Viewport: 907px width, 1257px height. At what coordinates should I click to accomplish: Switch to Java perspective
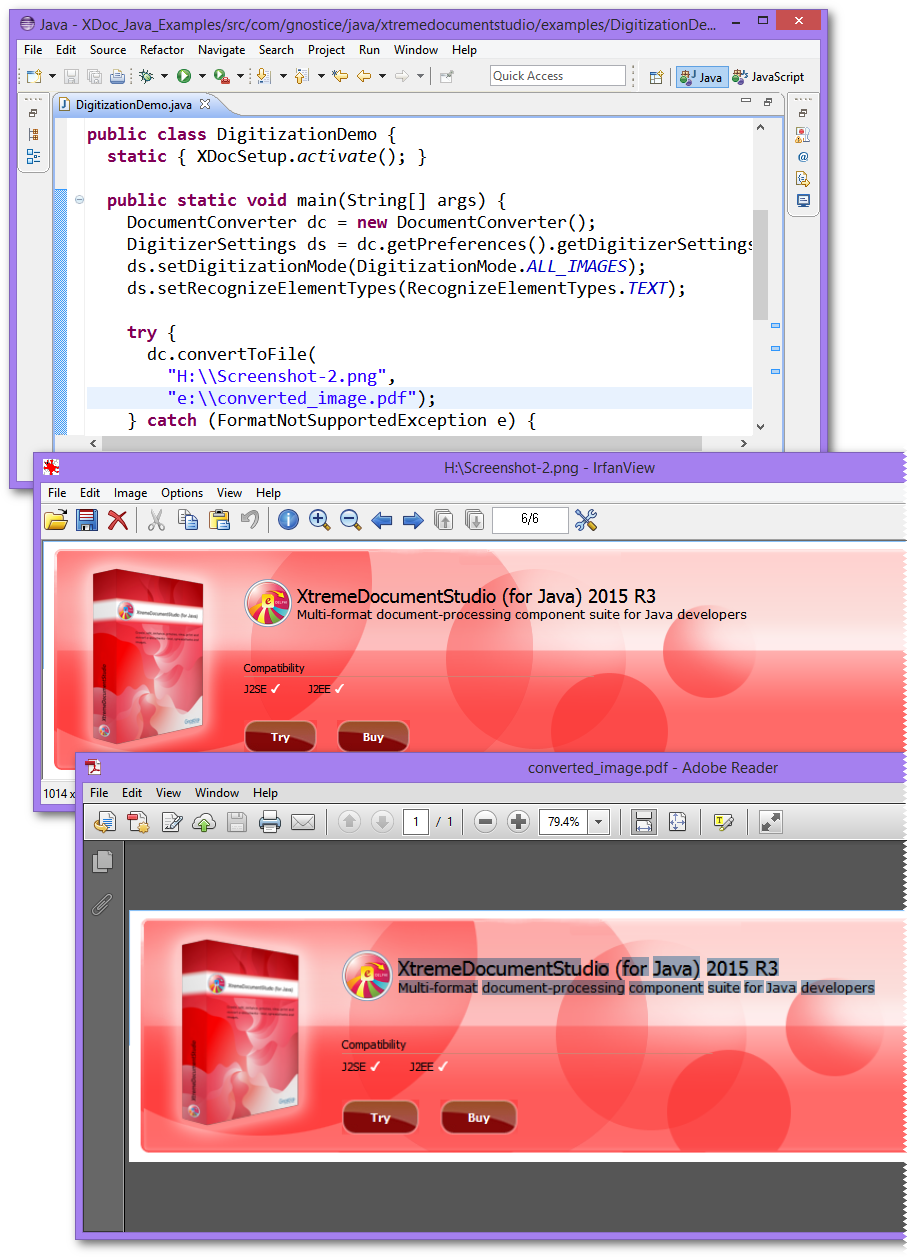click(702, 77)
